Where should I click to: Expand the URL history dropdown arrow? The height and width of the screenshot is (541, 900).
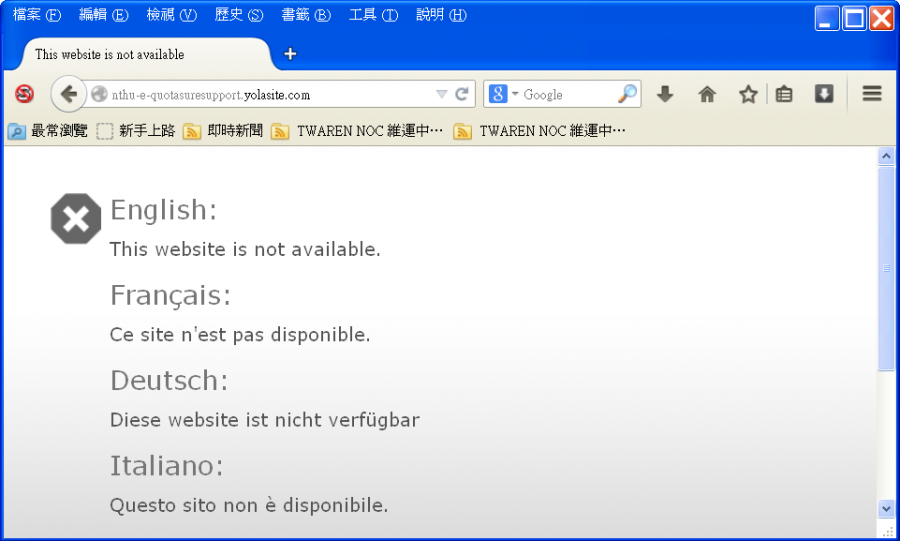(x=441, y=94)
